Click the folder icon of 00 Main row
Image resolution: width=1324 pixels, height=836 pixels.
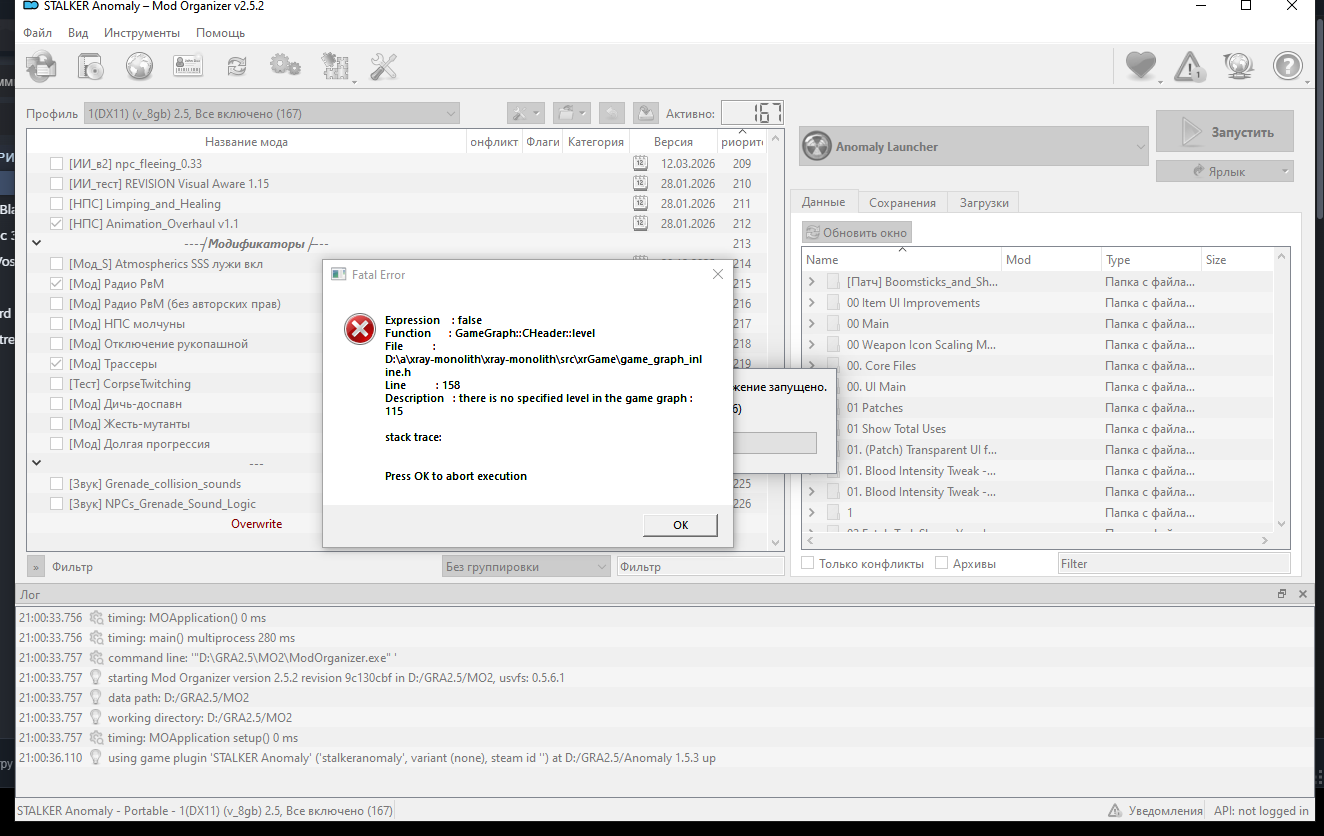[834, 323]
